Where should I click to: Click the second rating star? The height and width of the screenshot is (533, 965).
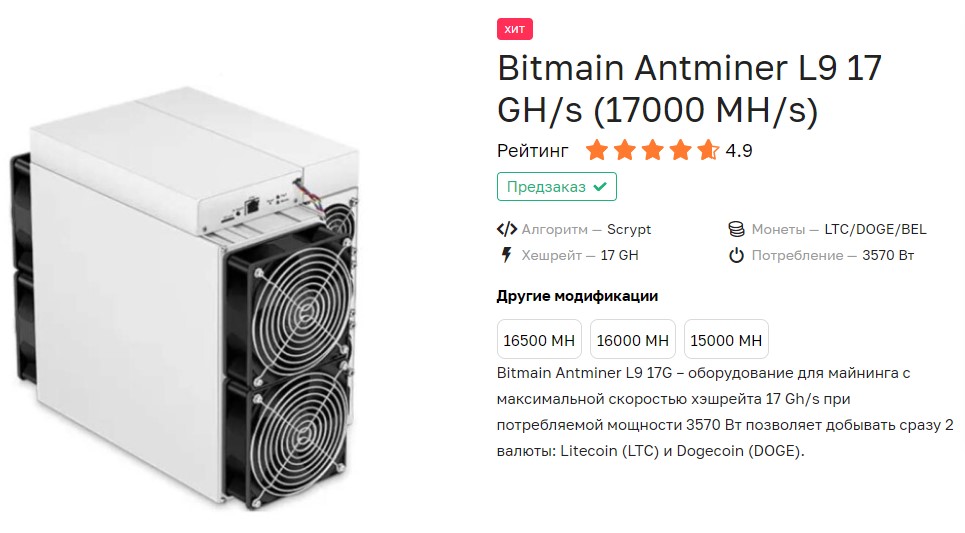click(625, 151)
